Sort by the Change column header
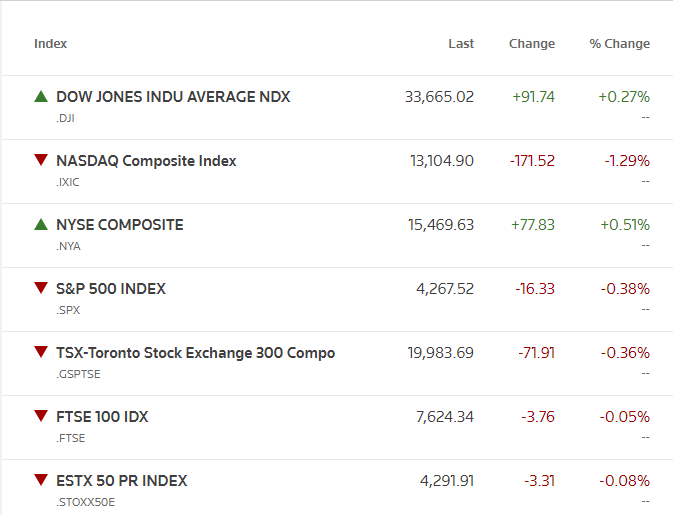This screenshot has width=673, height=515. (x=531, y=44)
